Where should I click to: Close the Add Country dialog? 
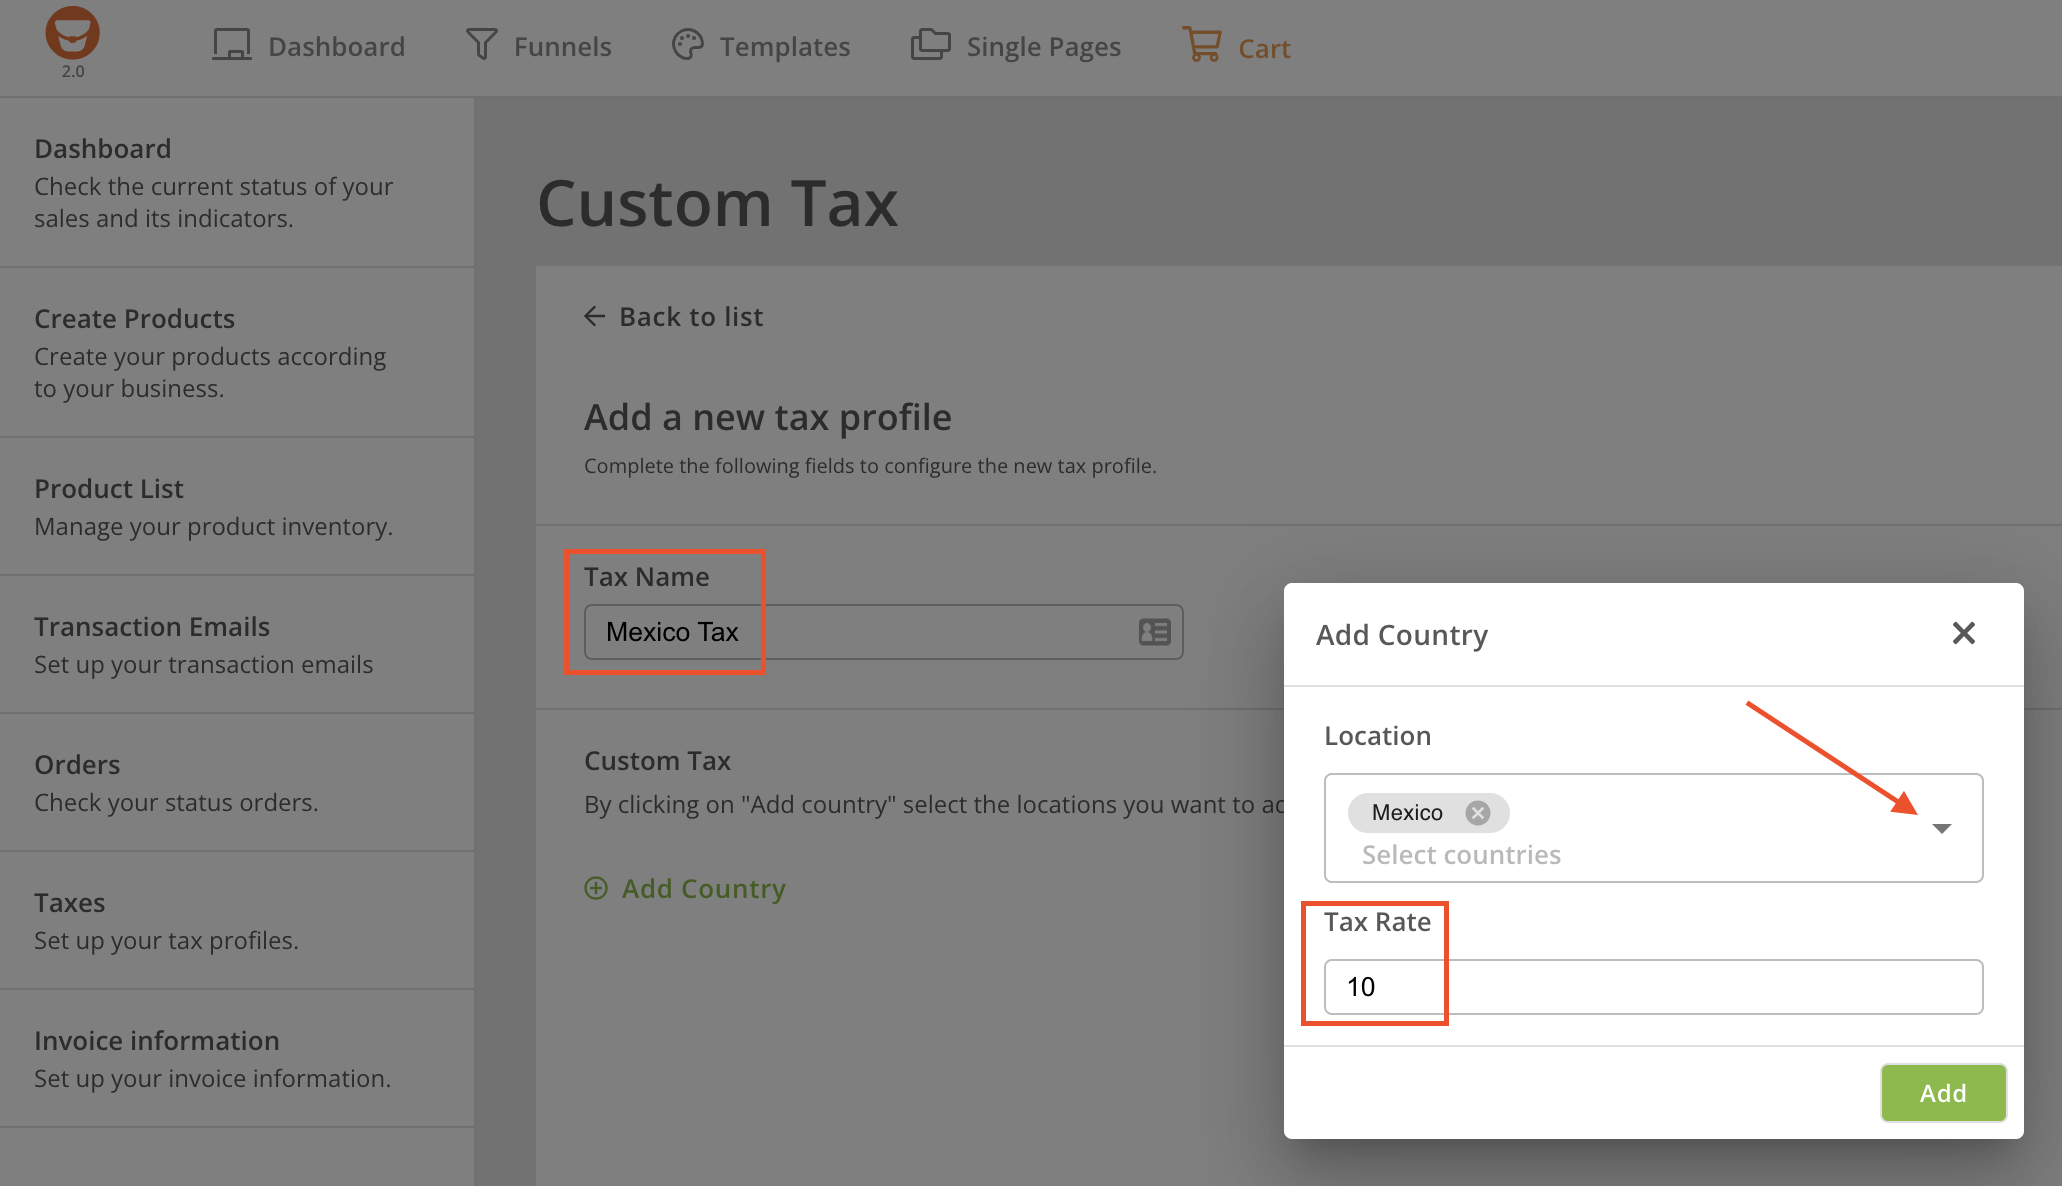point(1963,633)
